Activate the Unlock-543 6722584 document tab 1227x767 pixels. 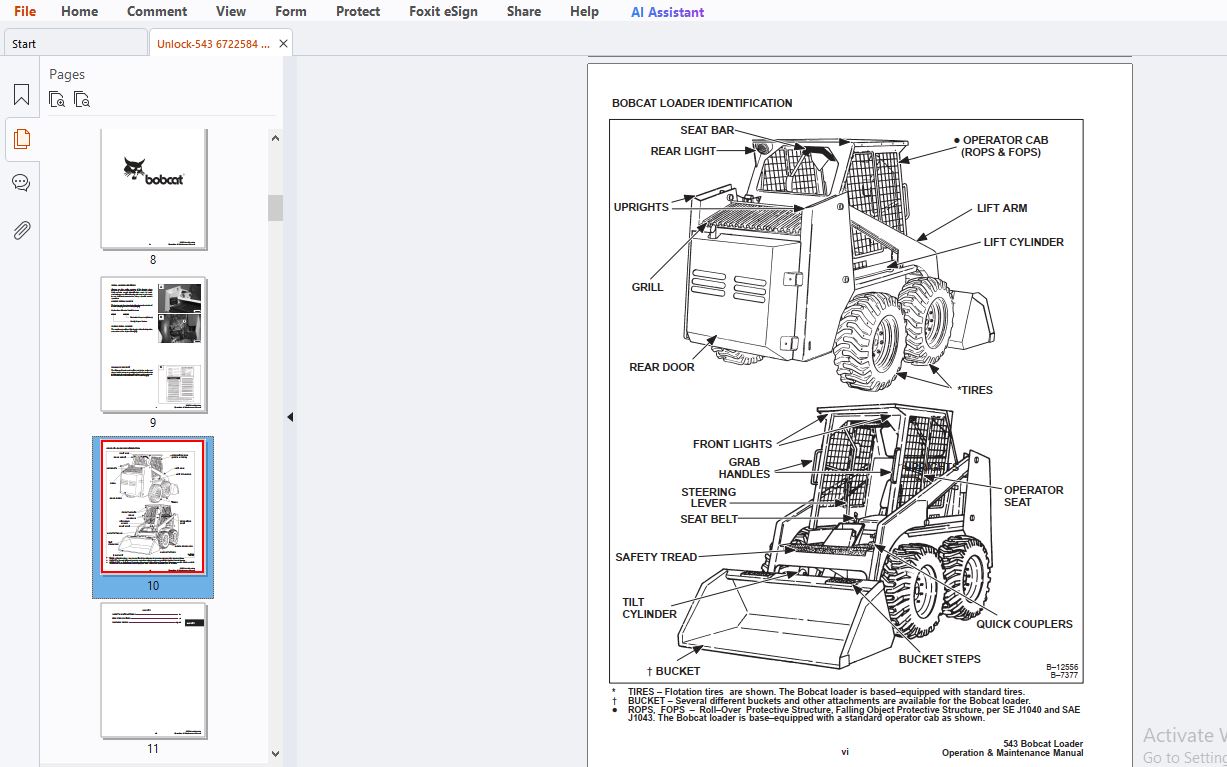pyautogui.click(x=213, y=43)
